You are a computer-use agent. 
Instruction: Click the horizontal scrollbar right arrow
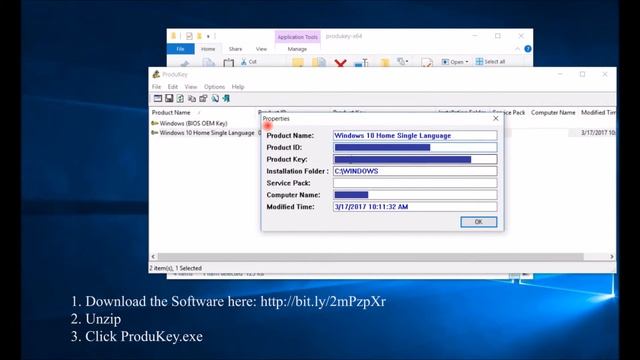coord(612,256)
